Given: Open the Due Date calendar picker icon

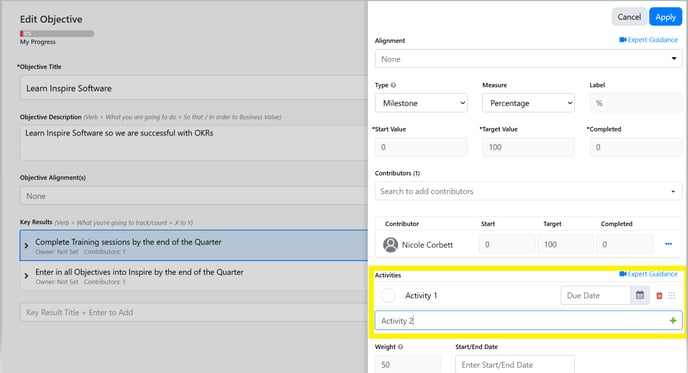Looking at the screenshot, I should (x=640, y=295).
